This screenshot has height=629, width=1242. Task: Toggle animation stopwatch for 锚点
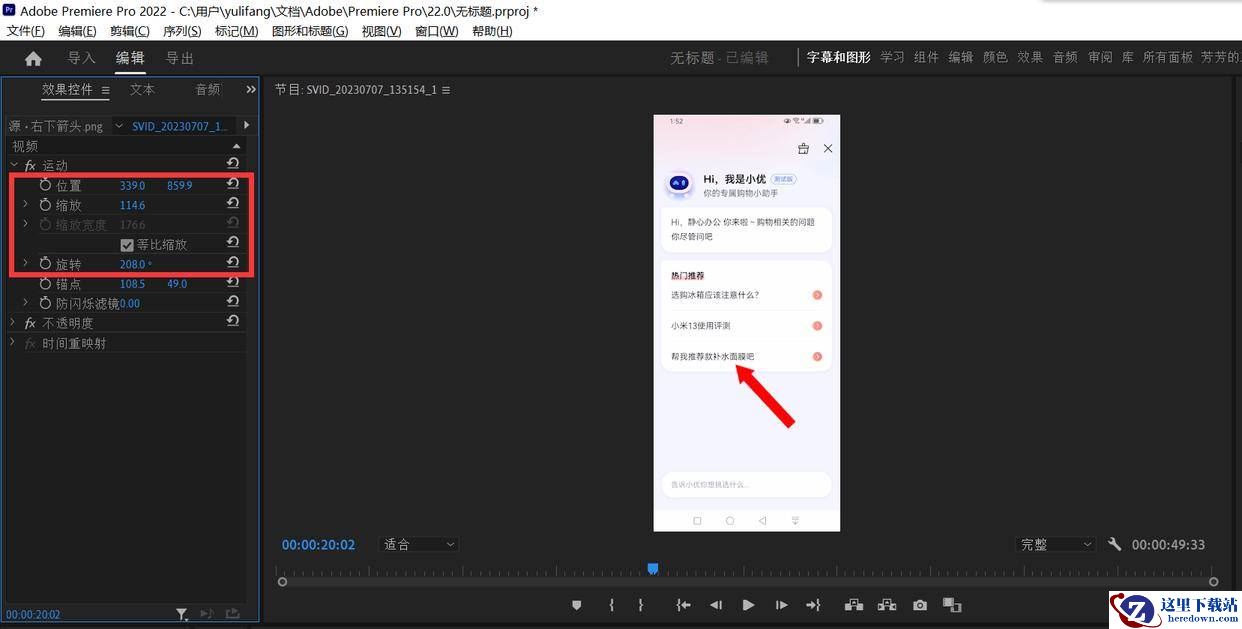coord(45,284)
